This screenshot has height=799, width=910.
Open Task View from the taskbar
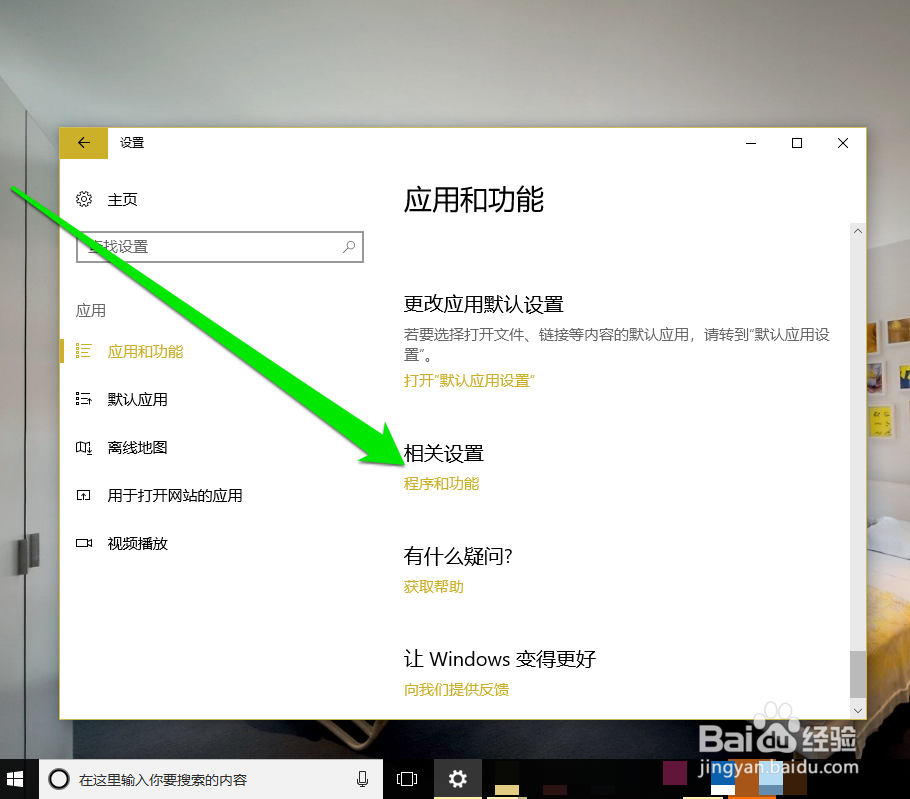point(406,778)
